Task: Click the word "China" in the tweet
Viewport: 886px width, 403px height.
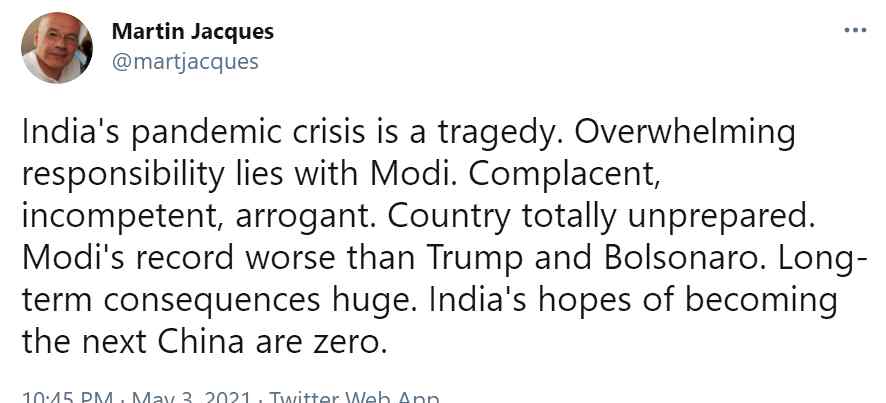Action: (x=201, y=341)
